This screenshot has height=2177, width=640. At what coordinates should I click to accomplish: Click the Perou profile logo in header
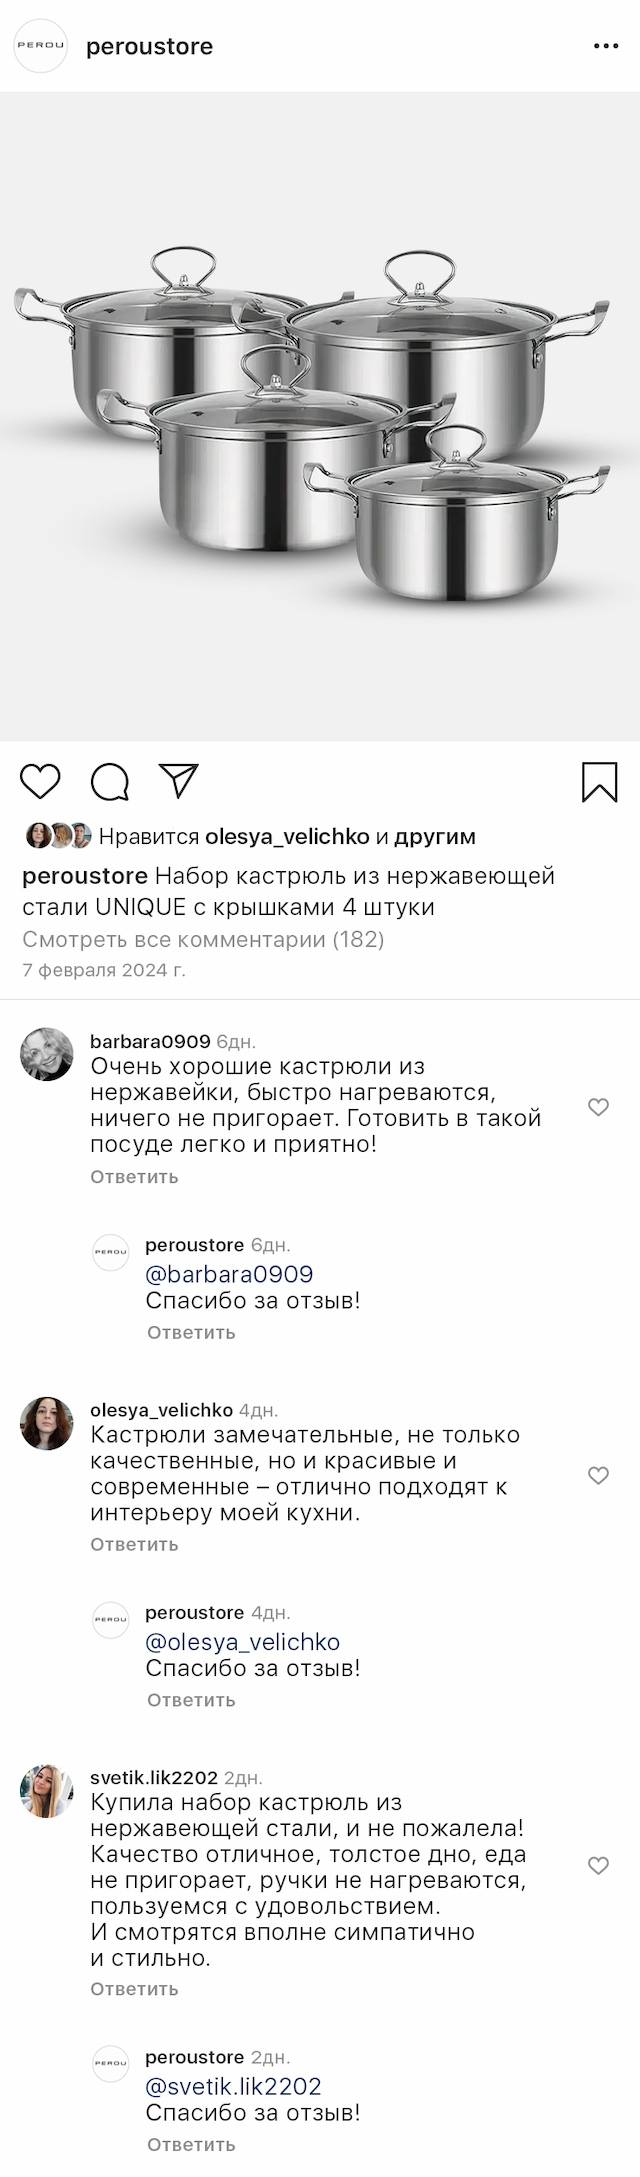pos(40,46)
